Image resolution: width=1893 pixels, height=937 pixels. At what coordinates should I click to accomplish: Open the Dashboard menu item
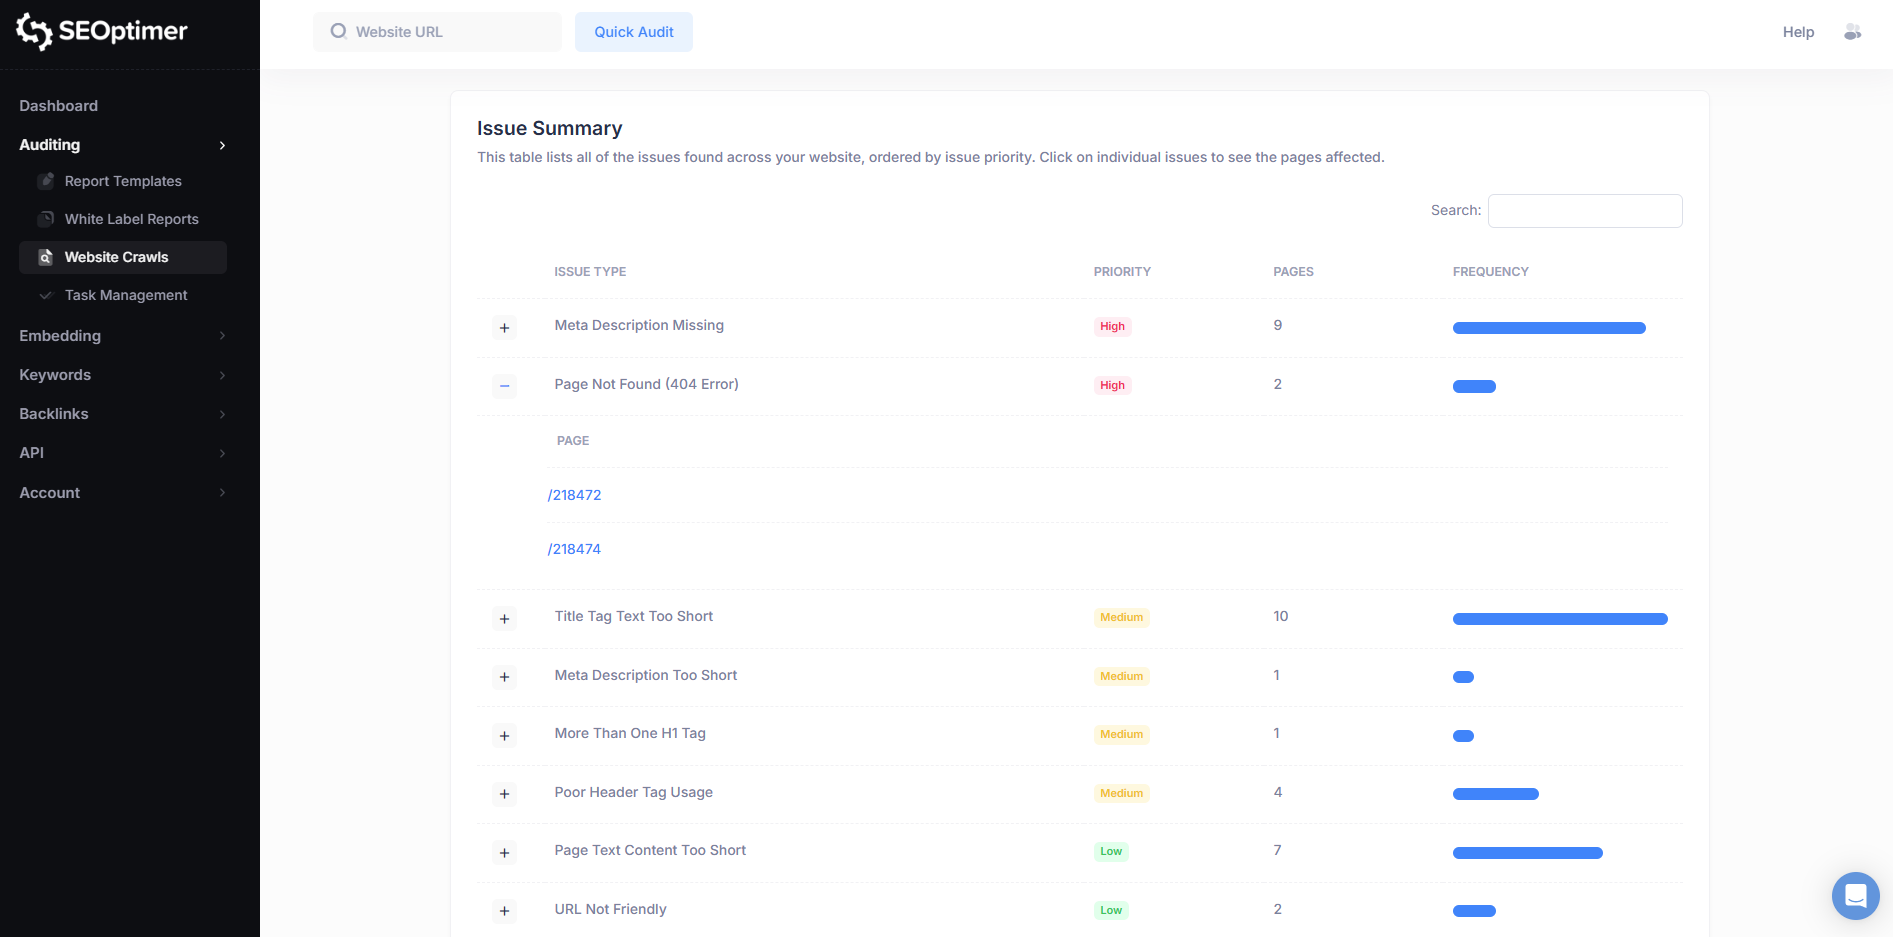(59, 106)
